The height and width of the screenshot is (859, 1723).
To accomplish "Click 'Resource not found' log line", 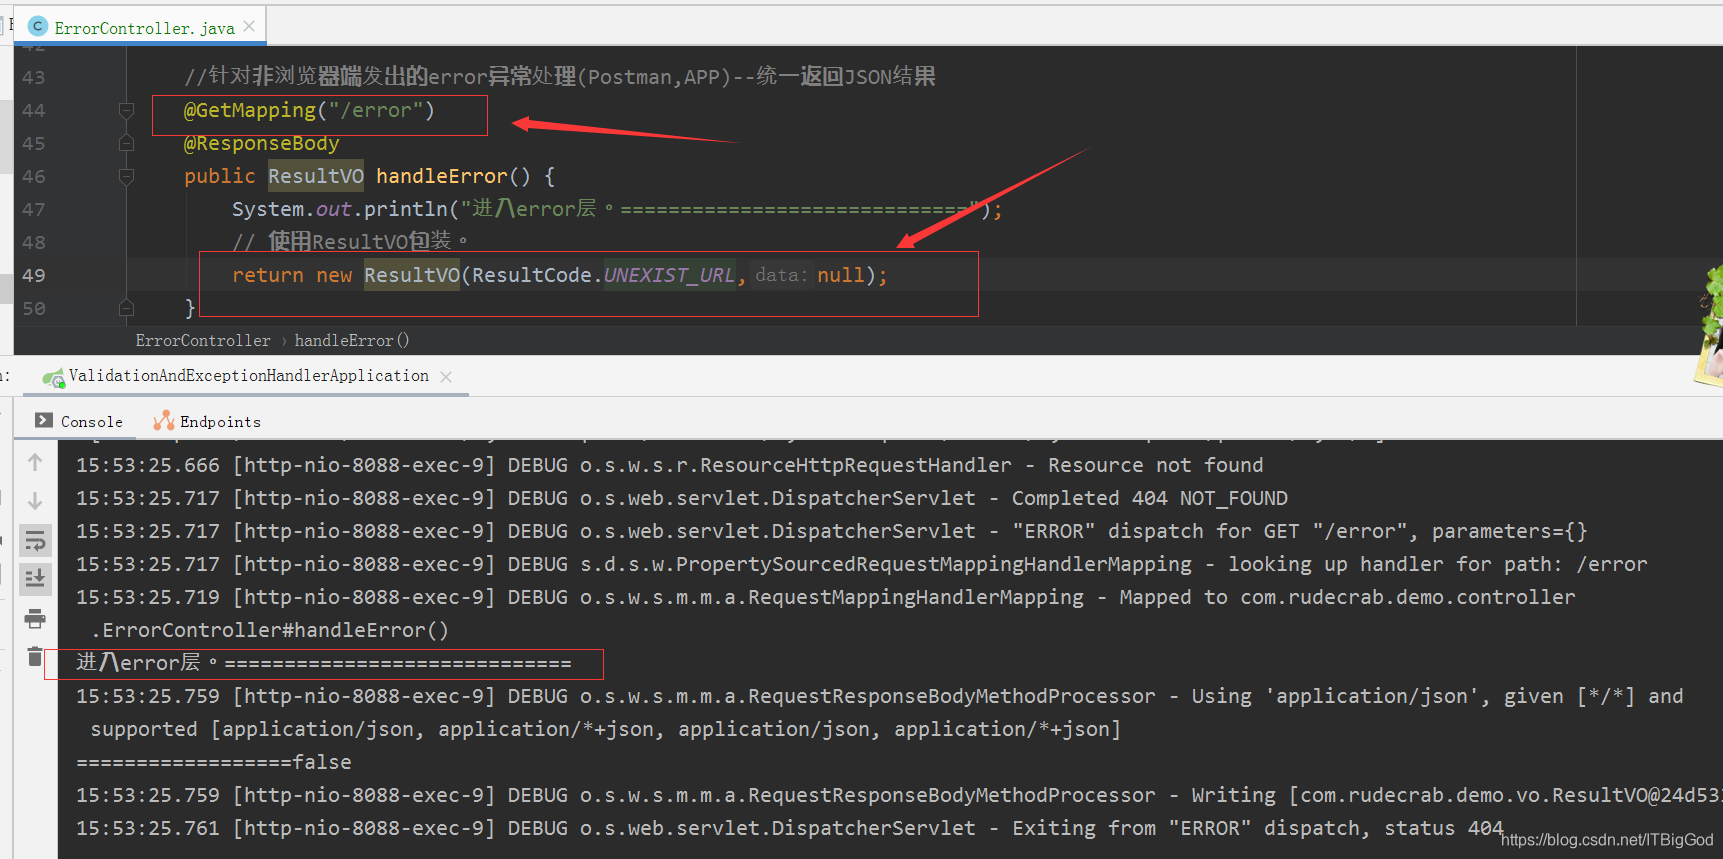I will pos(669,465).
